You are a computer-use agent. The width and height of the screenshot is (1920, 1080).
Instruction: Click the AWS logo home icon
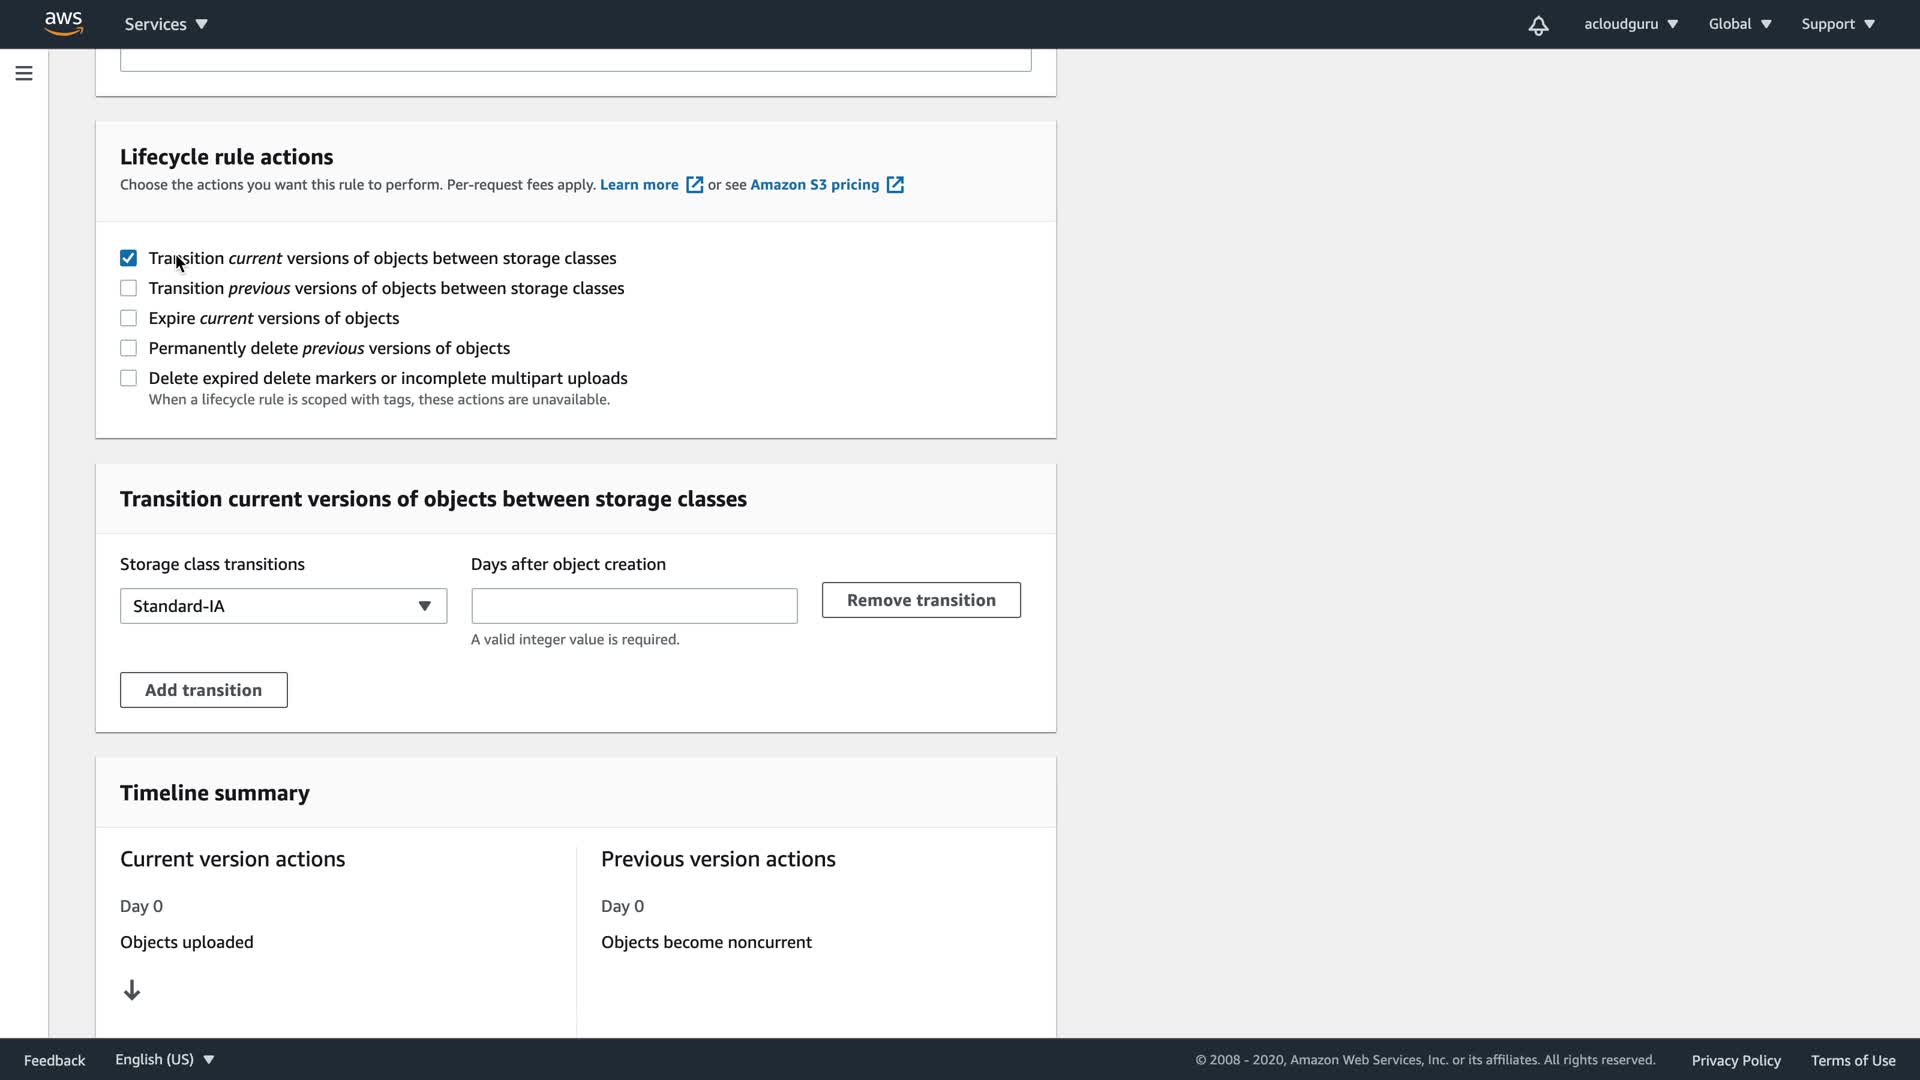point(63,23)
